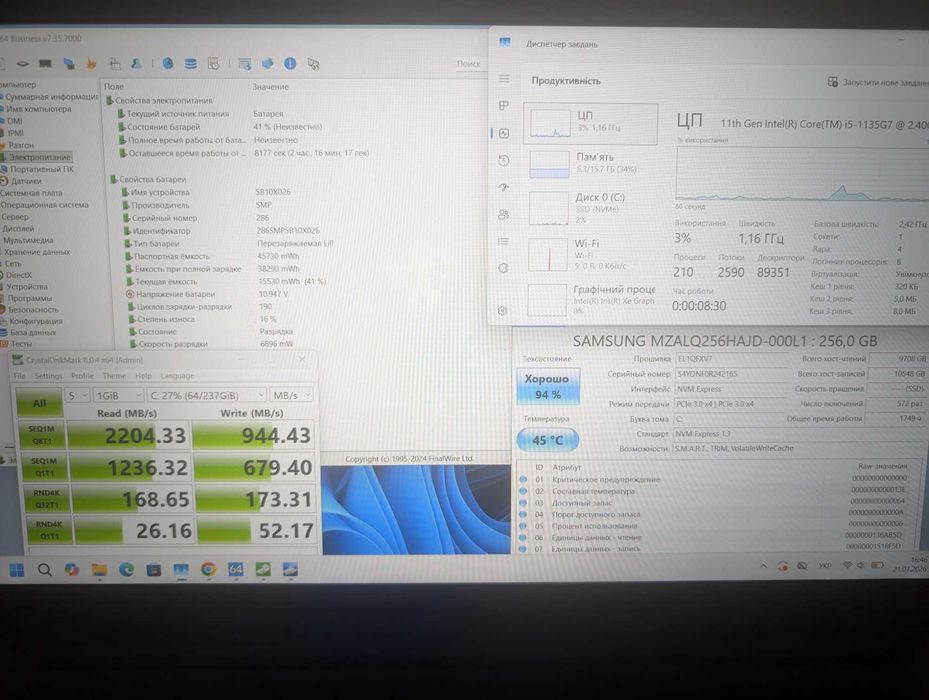This screenshot has height=700, width=929.
Task: Click the All benchmark button in CrystalDiskMark
Action: point(39,403)
